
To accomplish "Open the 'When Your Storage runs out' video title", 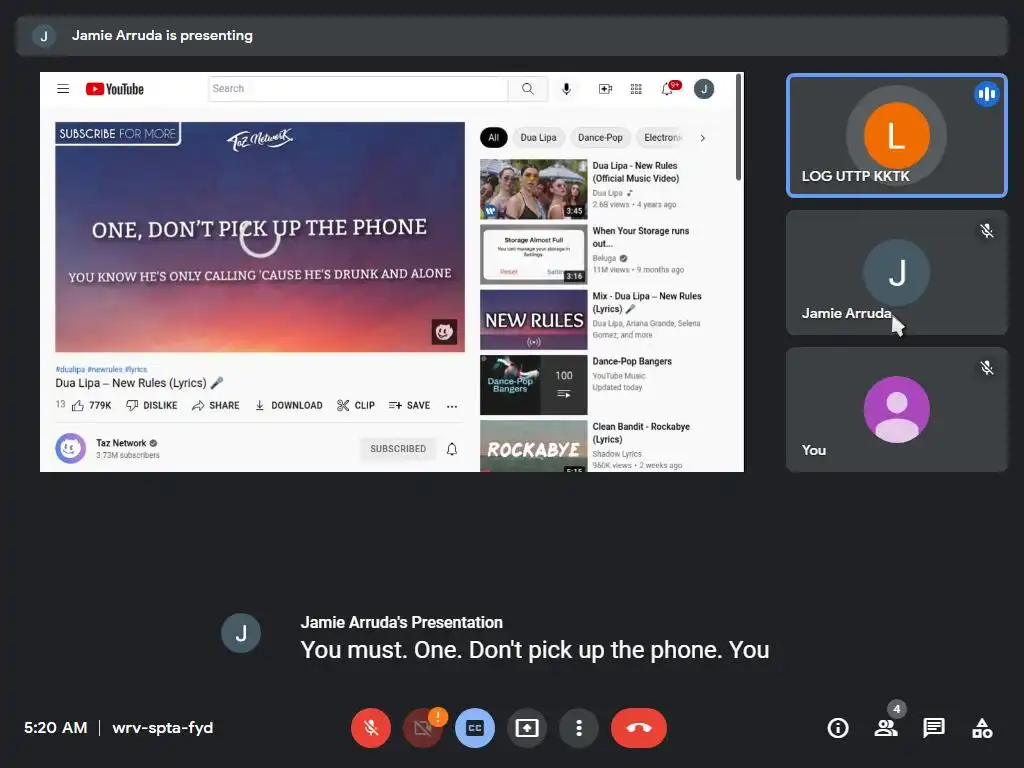I will 641,237.
